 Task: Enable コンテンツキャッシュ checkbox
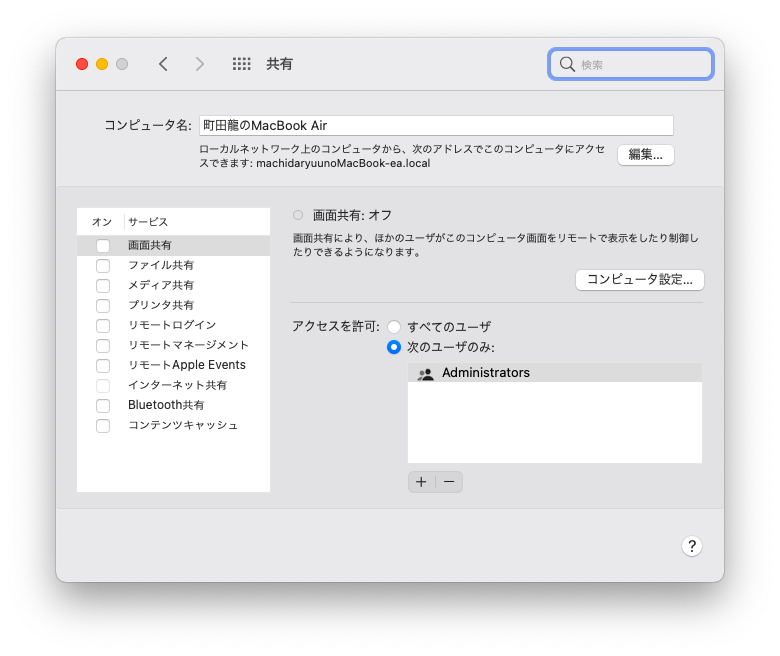point(103,426)
